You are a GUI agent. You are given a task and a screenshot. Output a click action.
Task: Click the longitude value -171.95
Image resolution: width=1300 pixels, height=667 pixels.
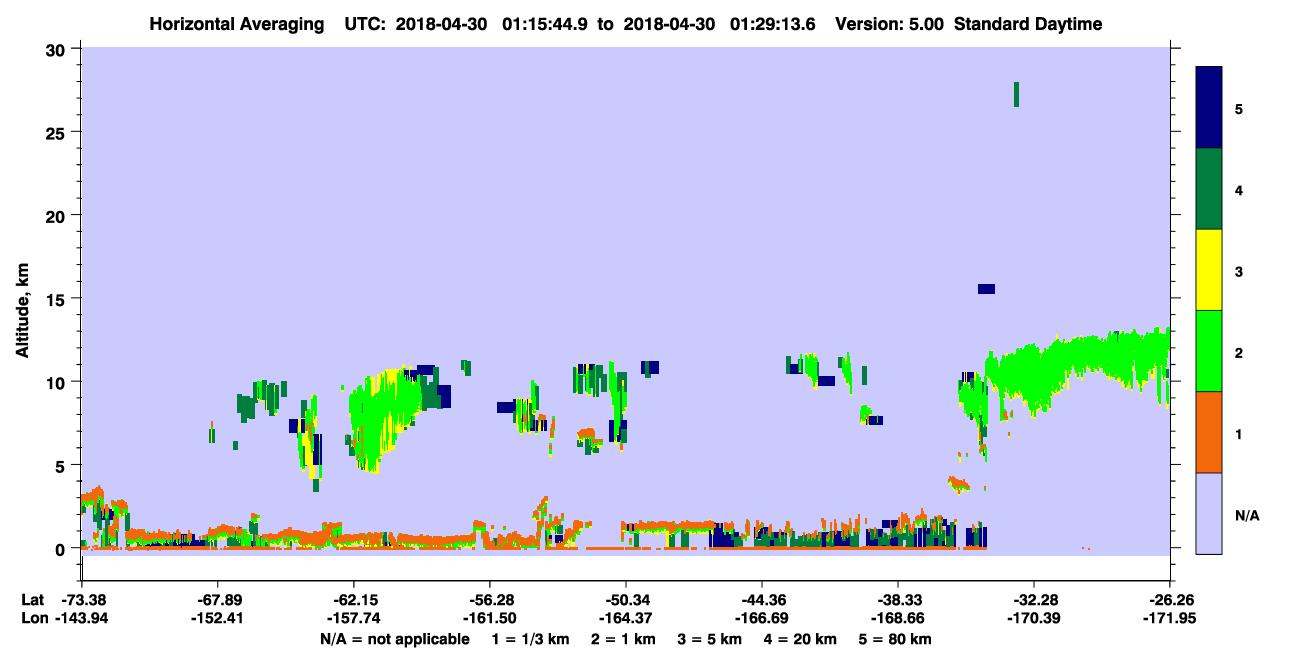tap(1170, 619)
